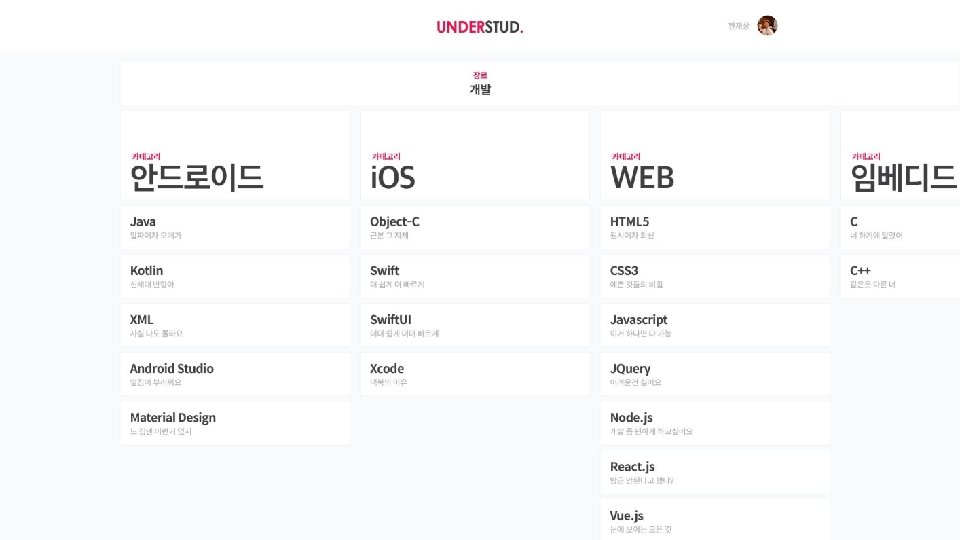Image resolution: width=960 pixels, height=540 pixels.
Task: Select the Object-C card
Action: pos(475,227)
